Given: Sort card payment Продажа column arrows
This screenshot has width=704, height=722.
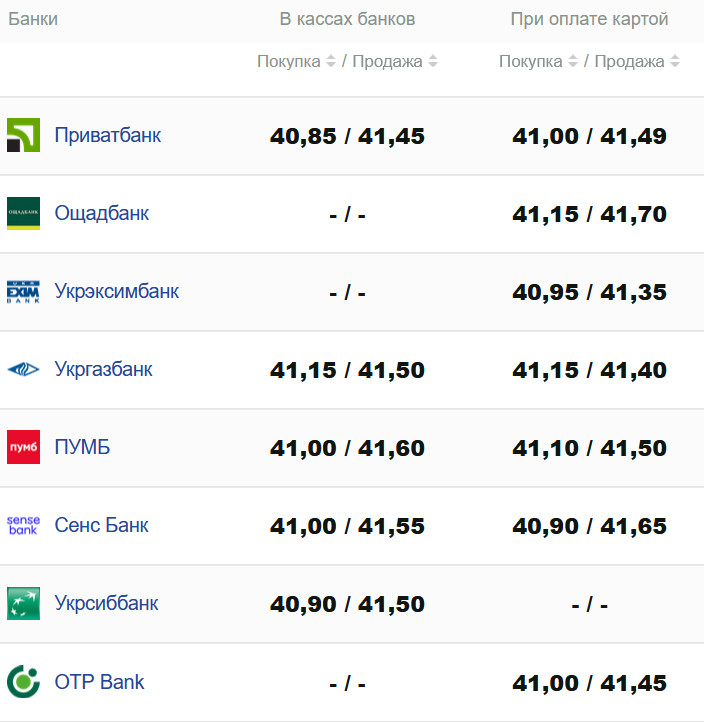Looking at the screenshot, I should (675, 61).
